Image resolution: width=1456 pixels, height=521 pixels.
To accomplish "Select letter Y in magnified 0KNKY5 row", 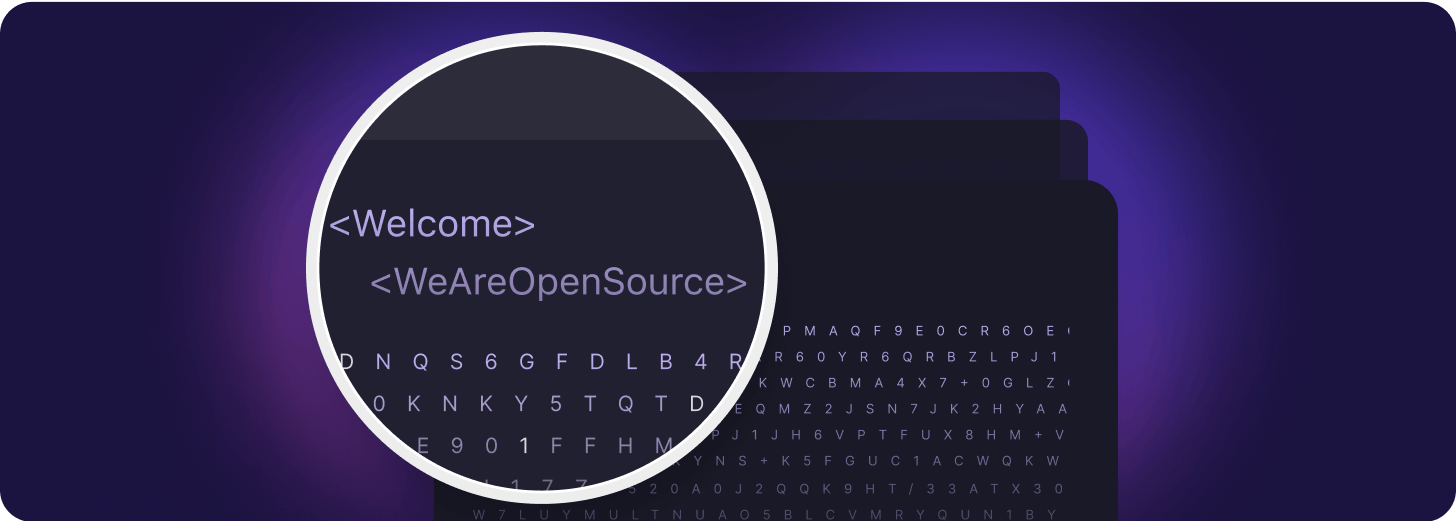I will [x=520, y=404].
